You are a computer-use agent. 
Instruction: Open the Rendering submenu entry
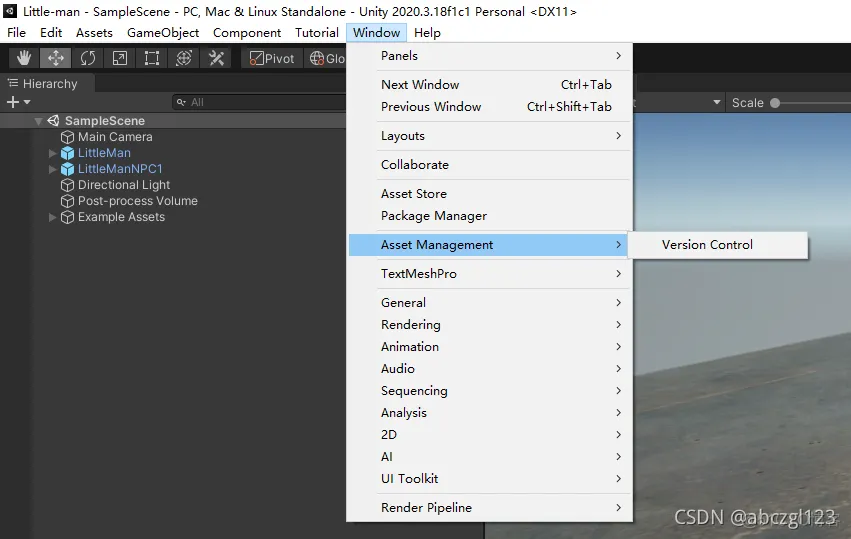pos(410,324)
